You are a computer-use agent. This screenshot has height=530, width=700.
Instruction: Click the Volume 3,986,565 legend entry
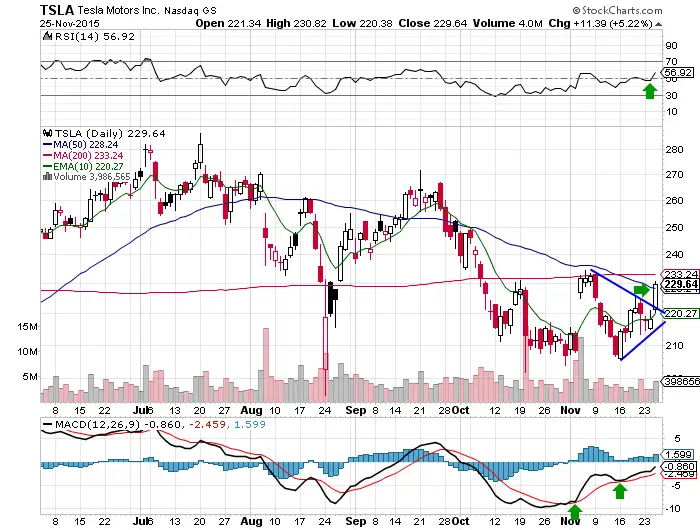(92, 177)
